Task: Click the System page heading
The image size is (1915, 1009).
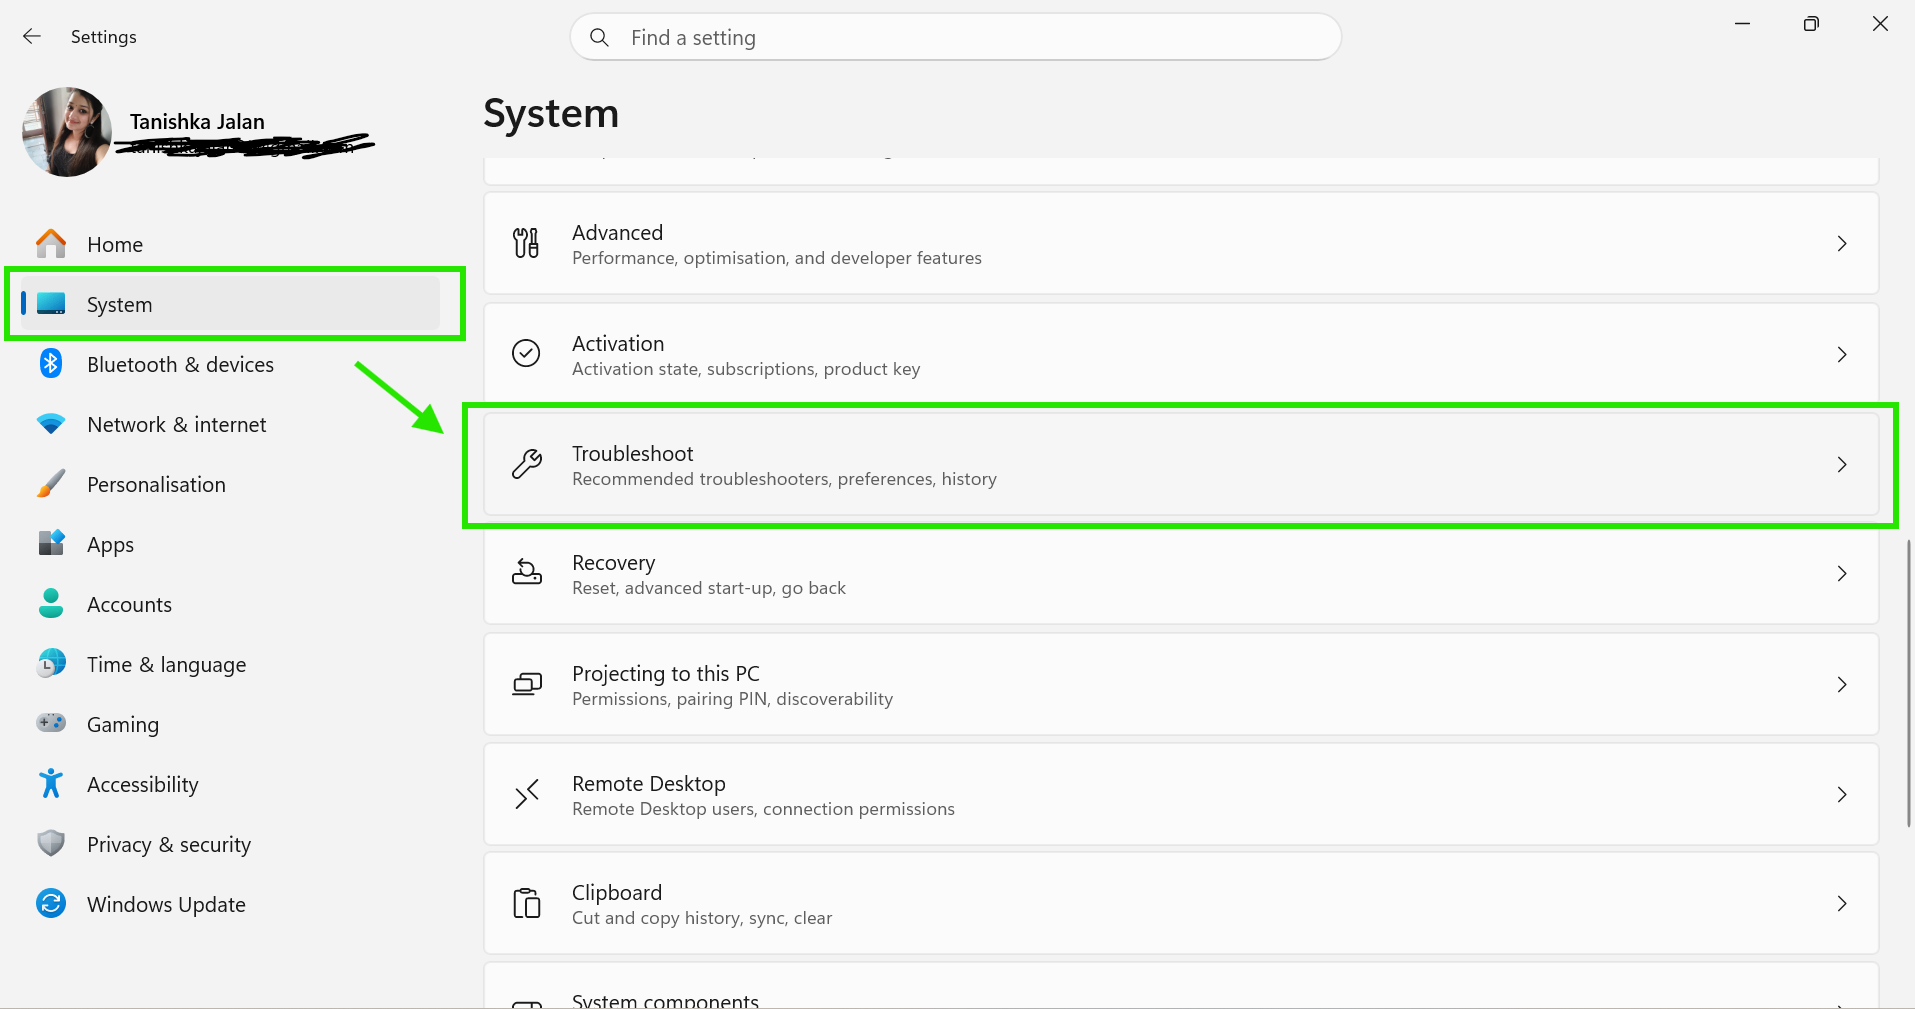Action: point(551,113)
